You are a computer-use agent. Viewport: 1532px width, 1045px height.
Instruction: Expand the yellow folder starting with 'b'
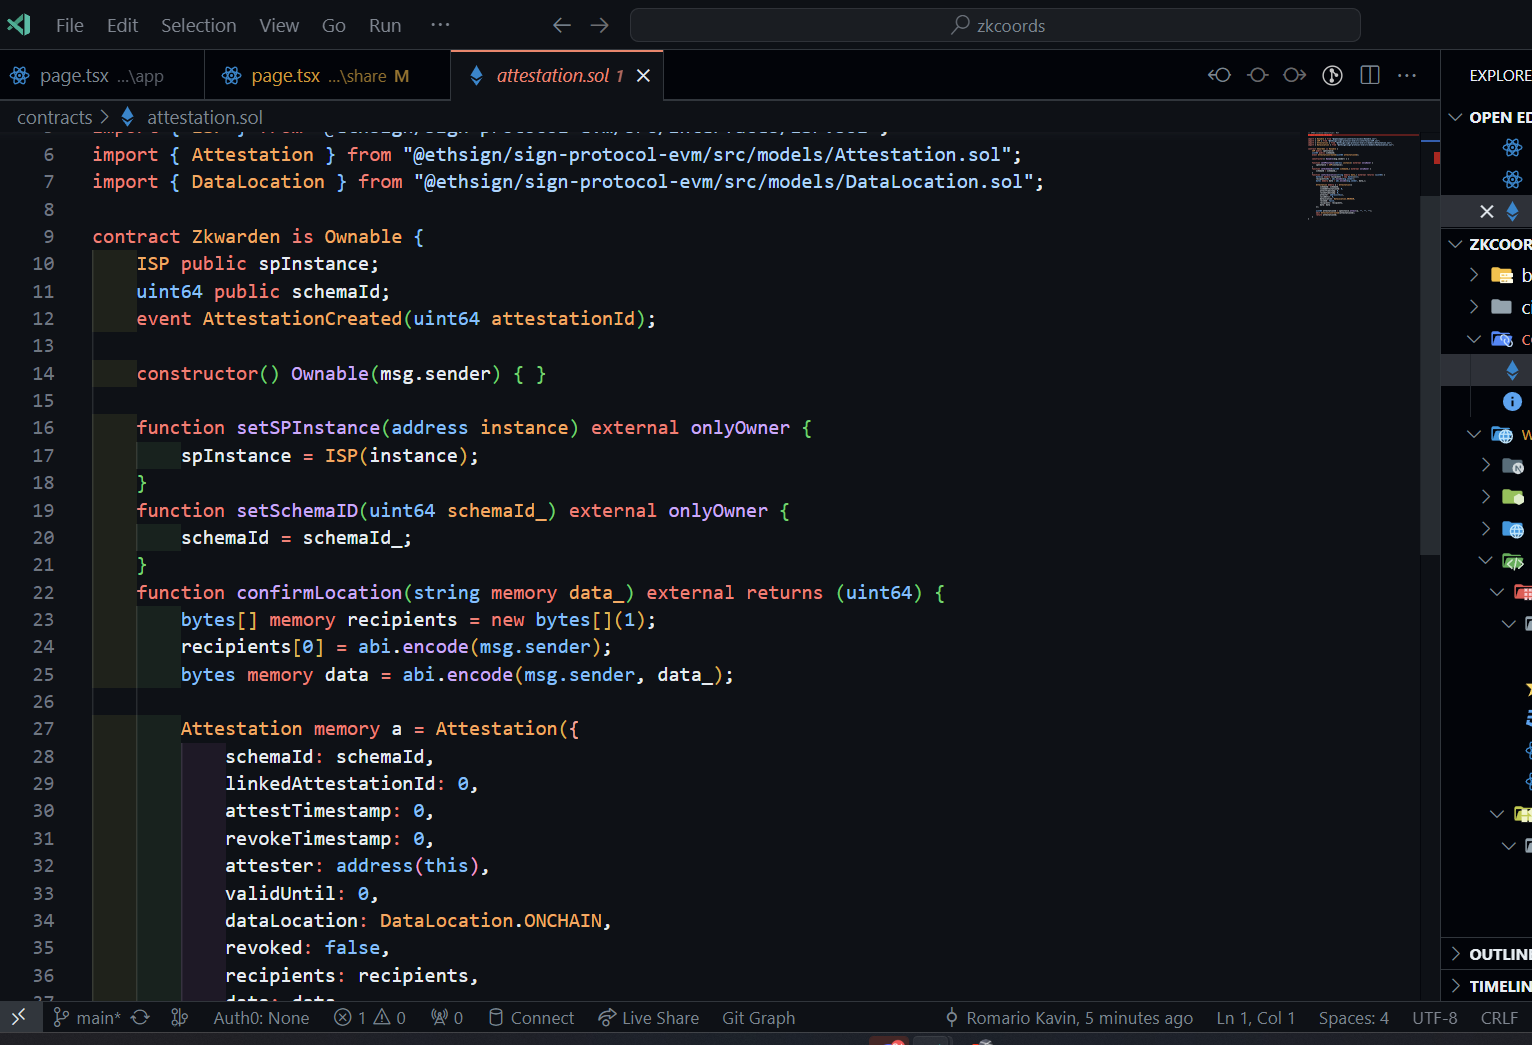[x=1474, y=275]
